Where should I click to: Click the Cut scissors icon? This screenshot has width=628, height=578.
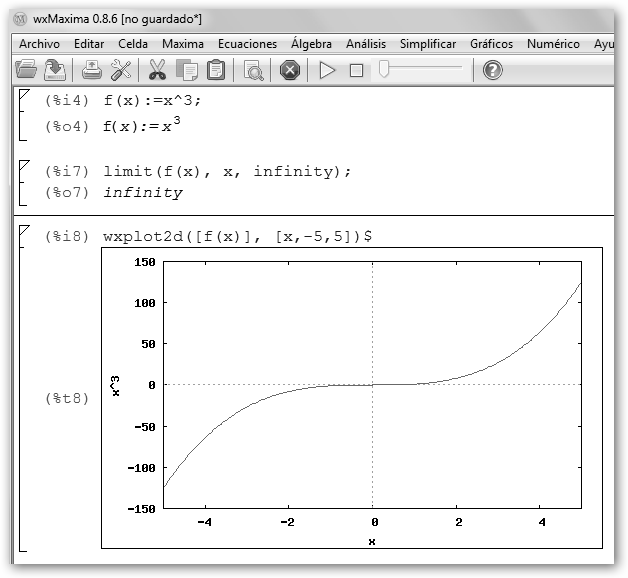157,70
